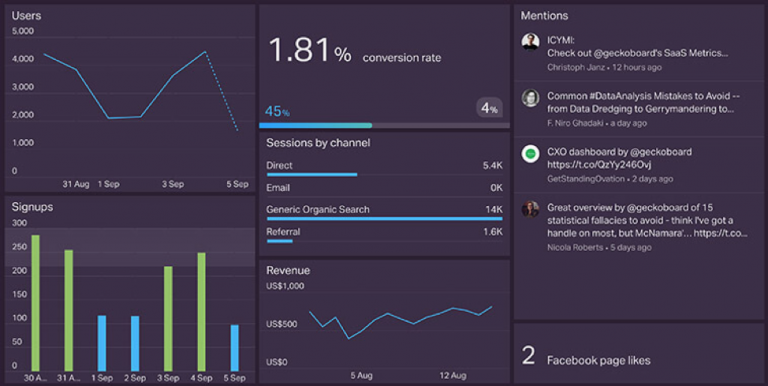Click the 14K organic search value
This screenshot has width=768, height=386.
click(x=494, y=210)
